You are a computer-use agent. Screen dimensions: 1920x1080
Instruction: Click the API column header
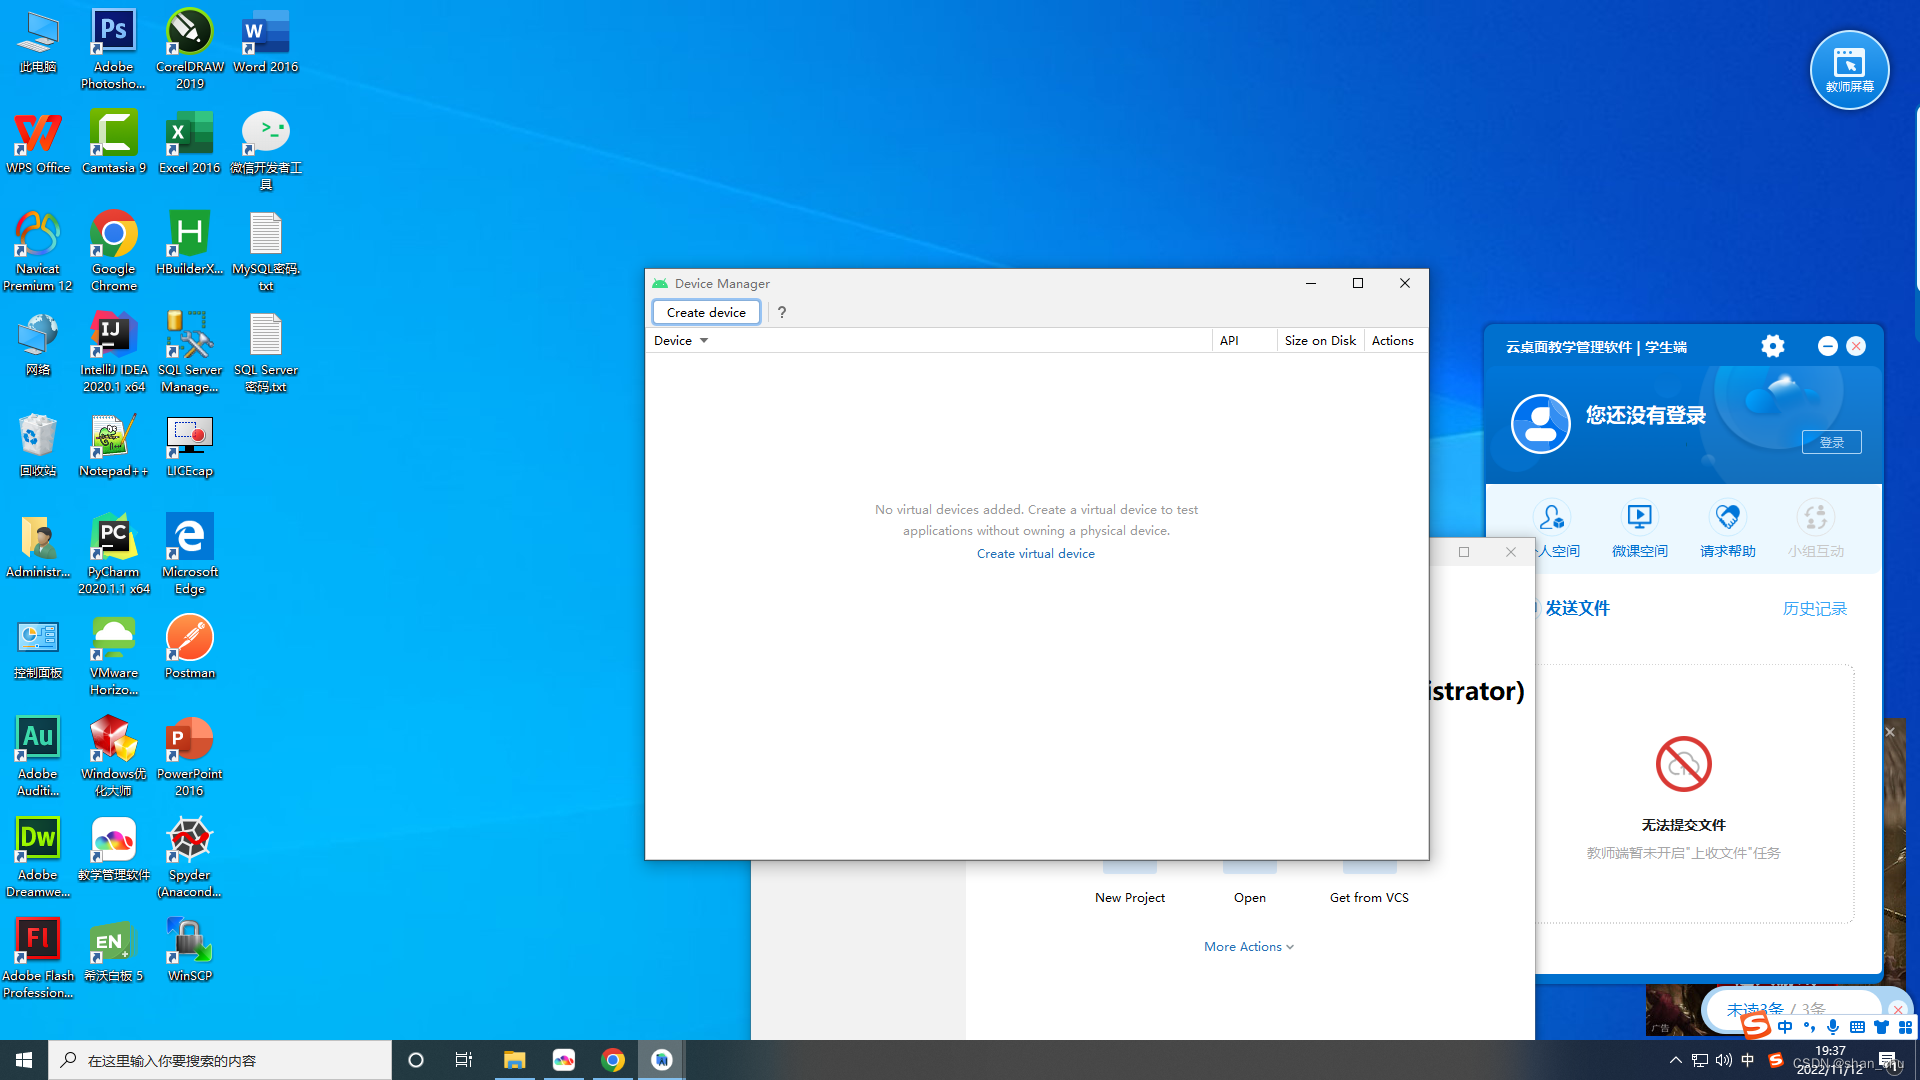[1229, 341]
